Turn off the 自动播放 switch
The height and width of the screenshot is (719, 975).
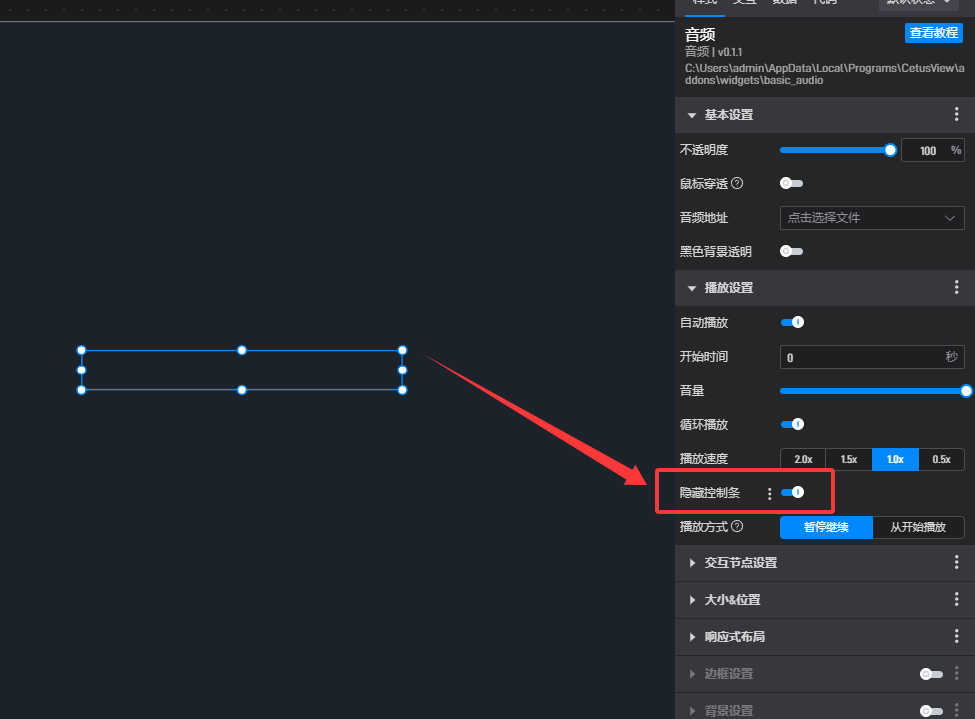(x=792, y=322)
